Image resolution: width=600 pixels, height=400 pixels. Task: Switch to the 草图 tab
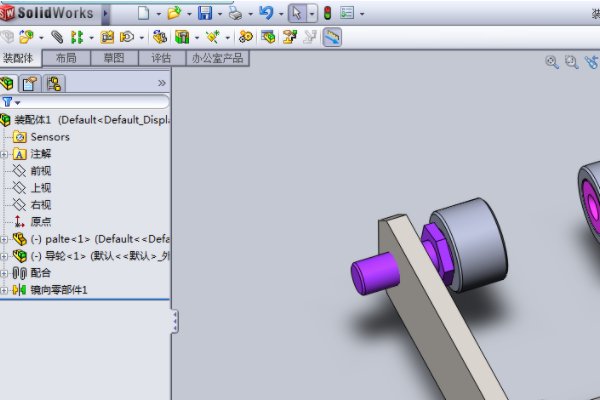[x=114, y=58]
